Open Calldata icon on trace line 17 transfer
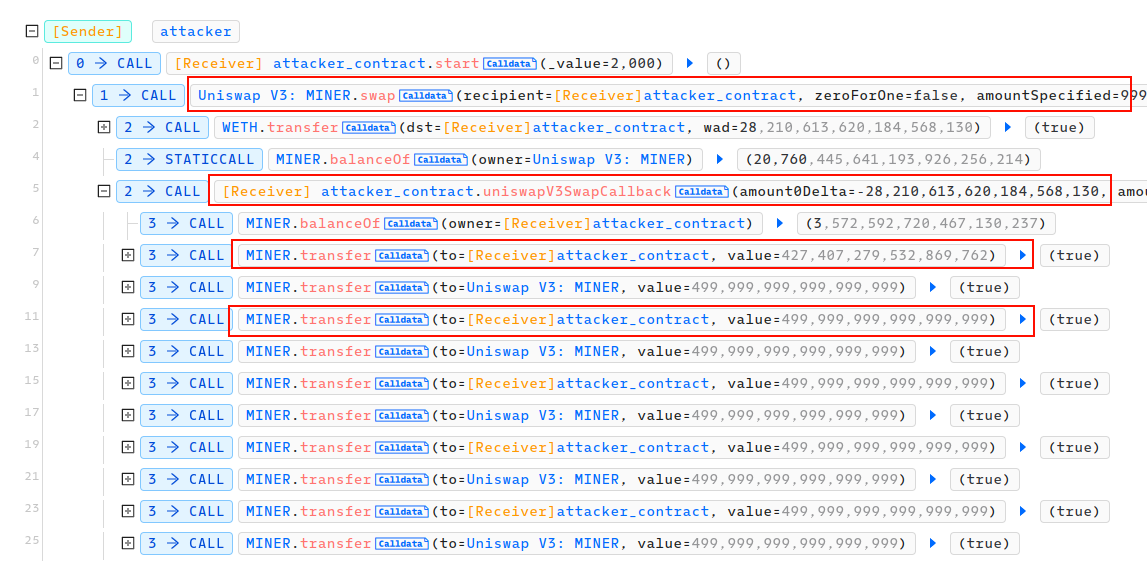The image size is (1147, 561). [402, 415]
